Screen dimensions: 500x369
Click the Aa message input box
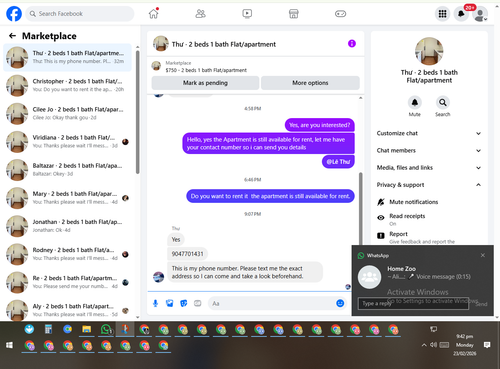(x=272, y=303)
